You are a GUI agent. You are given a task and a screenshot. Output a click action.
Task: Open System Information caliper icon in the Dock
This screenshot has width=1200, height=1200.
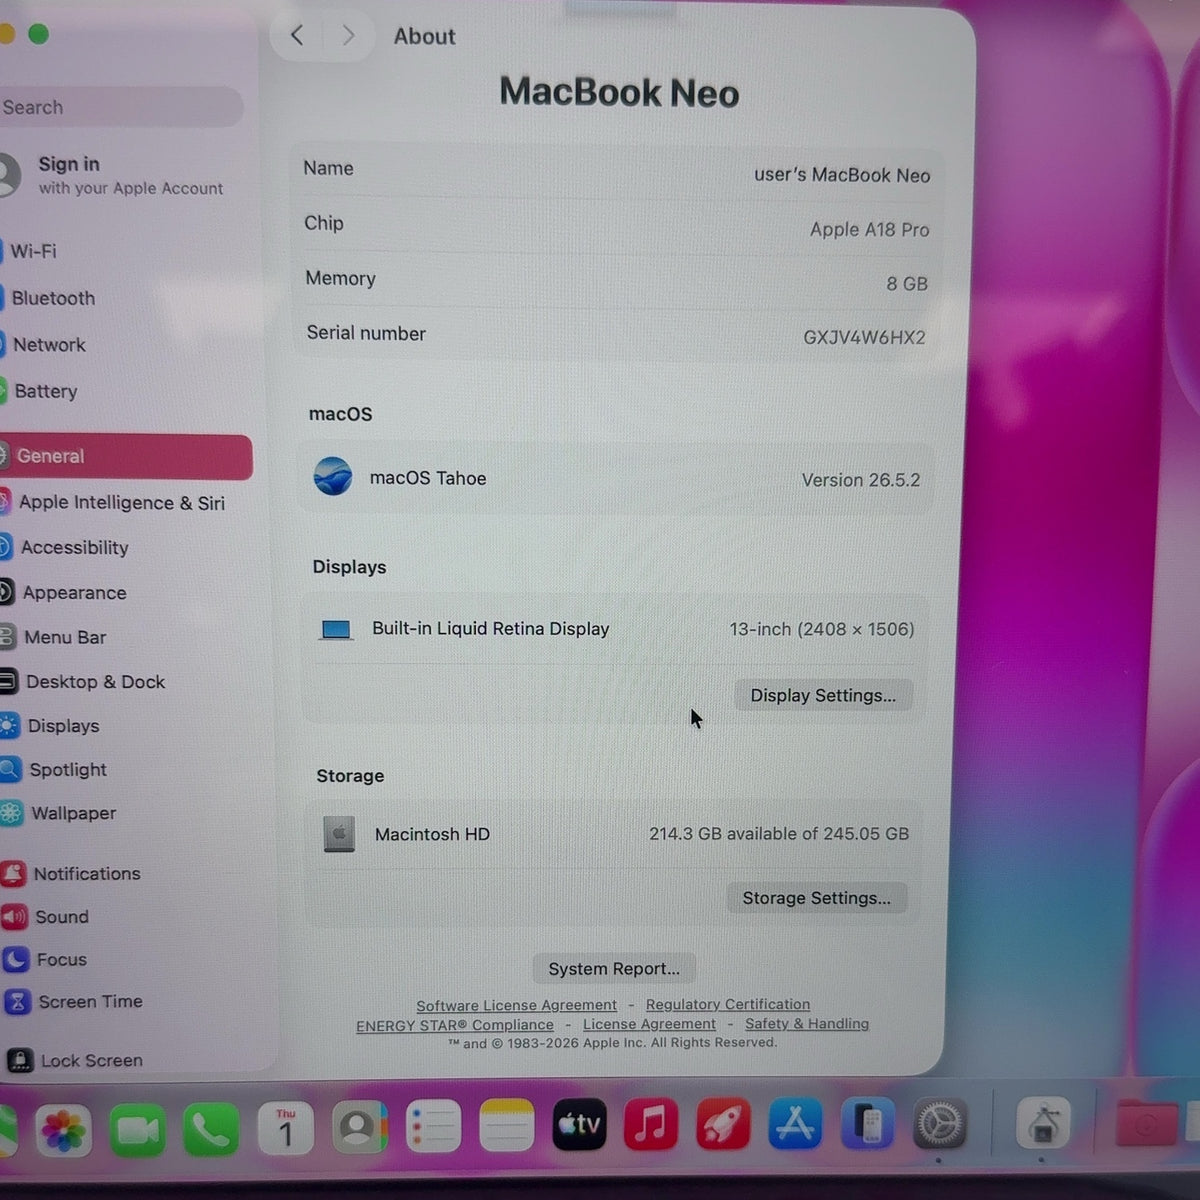[x=1043, y=1124]
